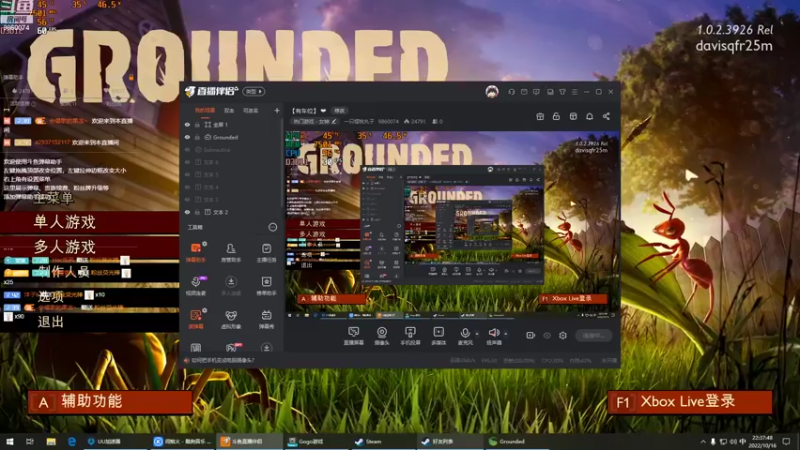This screenshot has width=800, height=450.
Task: Open the 虚拟形象 virtual avatar tool
Action: point(231,319)
